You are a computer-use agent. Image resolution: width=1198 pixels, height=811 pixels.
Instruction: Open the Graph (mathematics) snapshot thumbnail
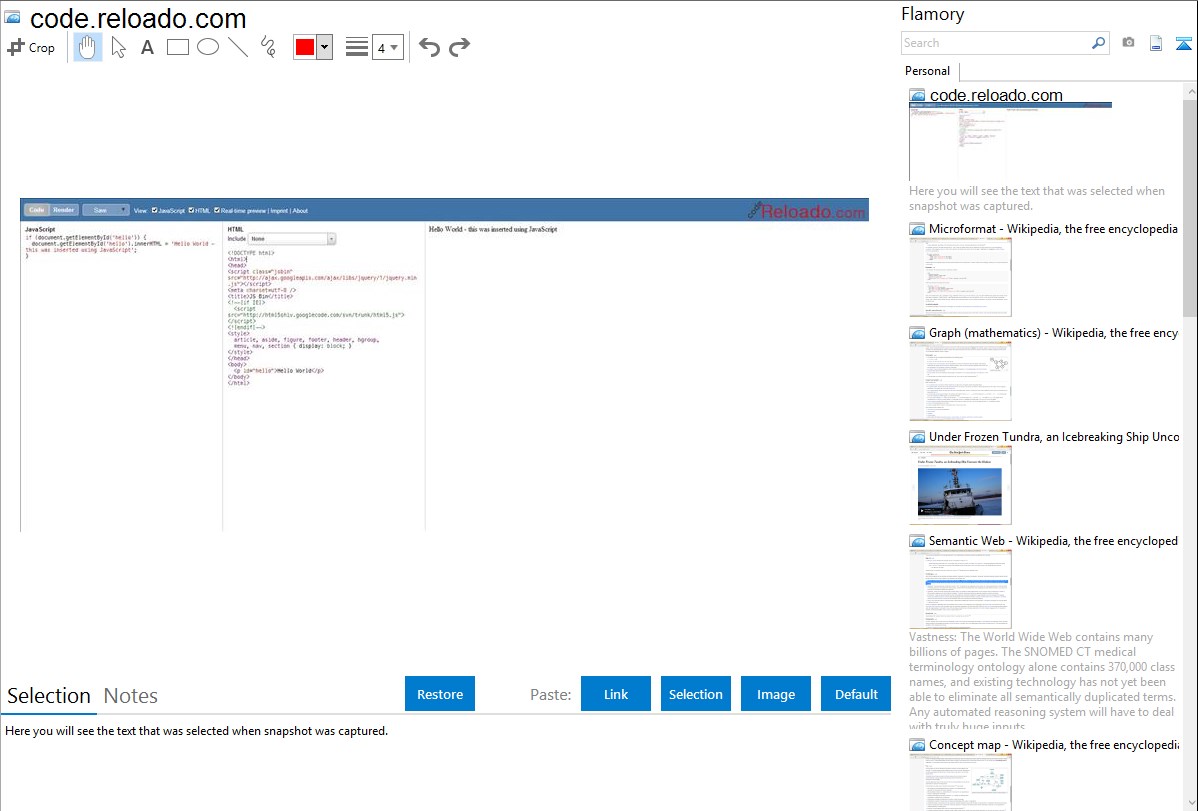pos(960,381)
